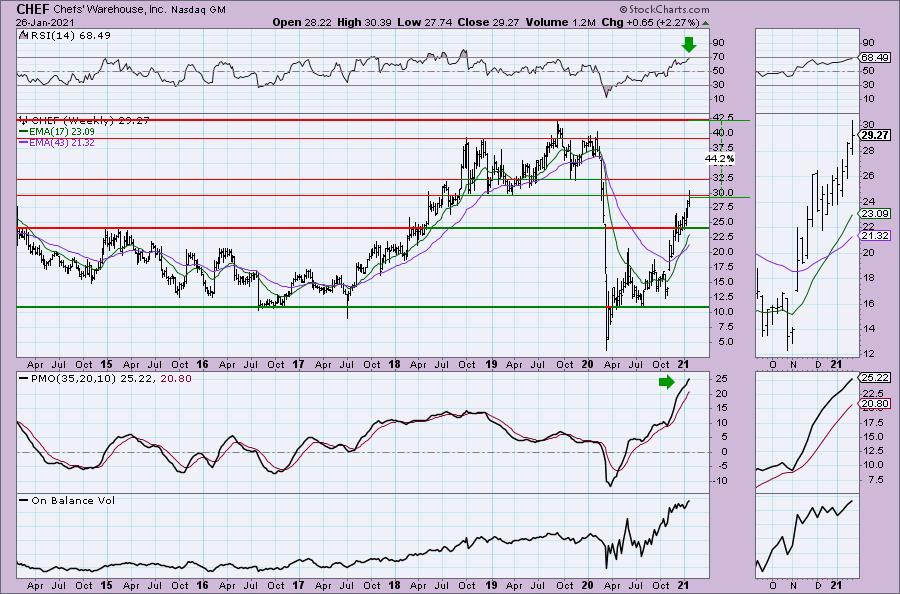Select the EMA(43) 21.32 legend entry

pyautogui.click(x=57, y=142)
